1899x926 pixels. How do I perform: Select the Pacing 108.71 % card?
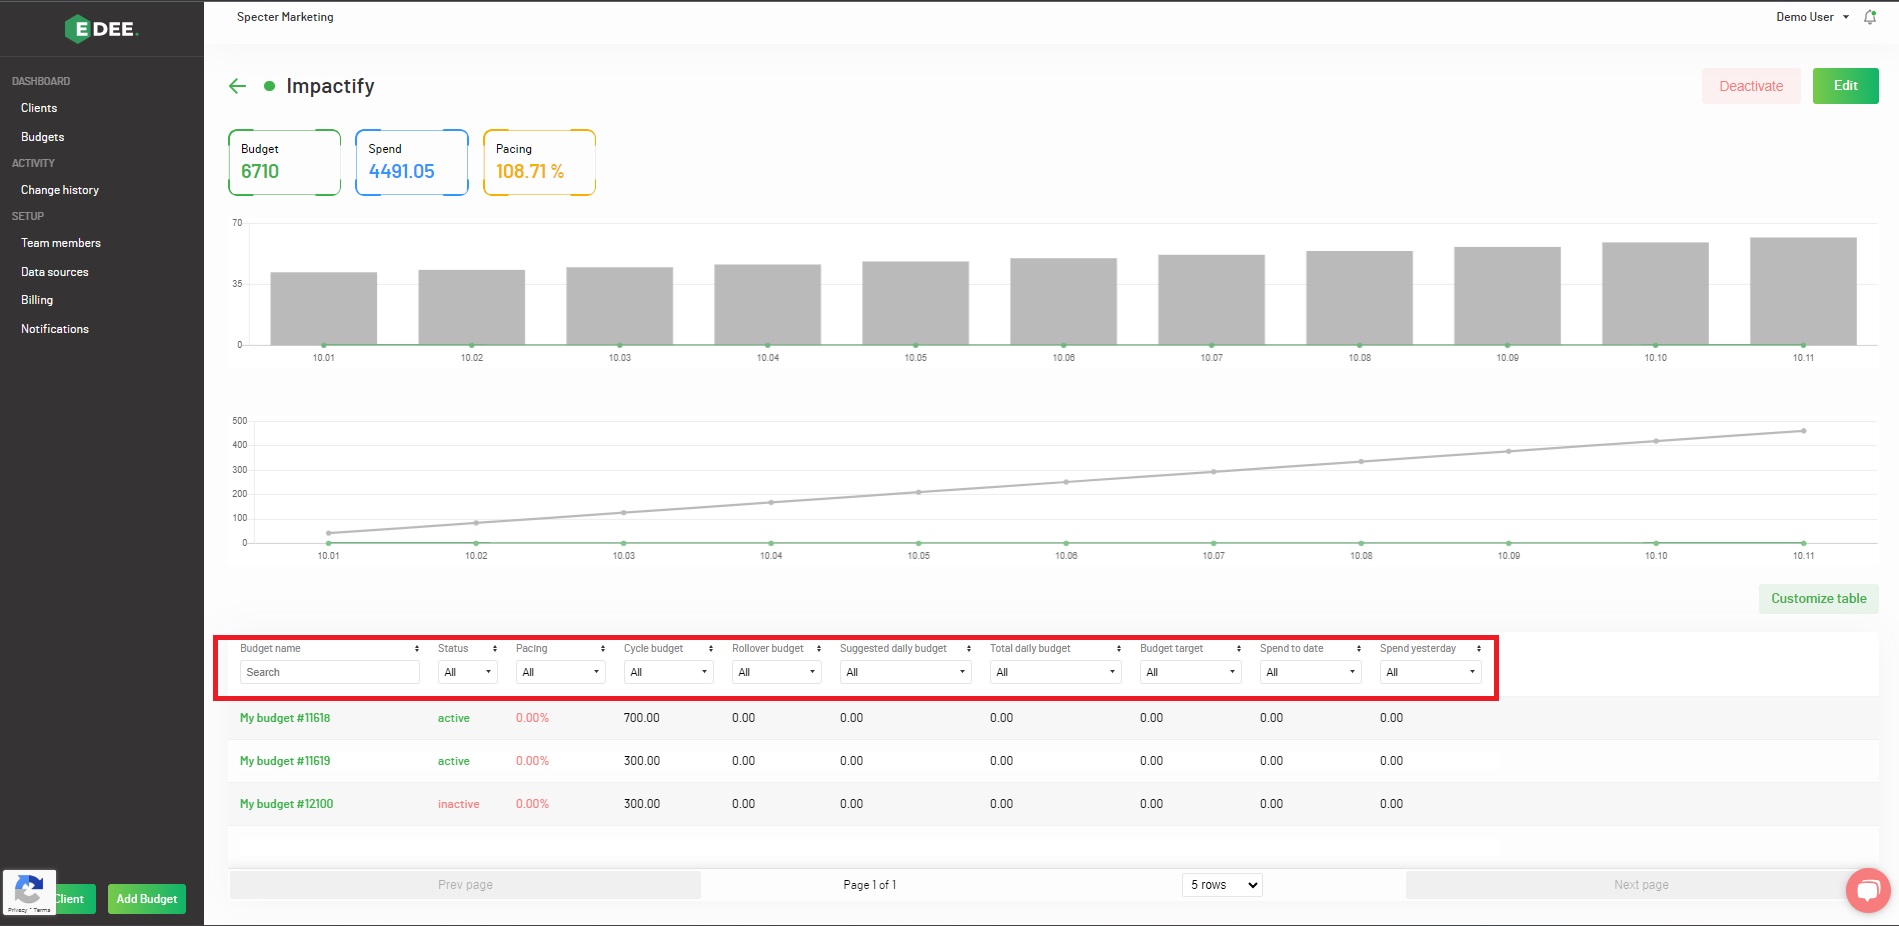point(540,162)
